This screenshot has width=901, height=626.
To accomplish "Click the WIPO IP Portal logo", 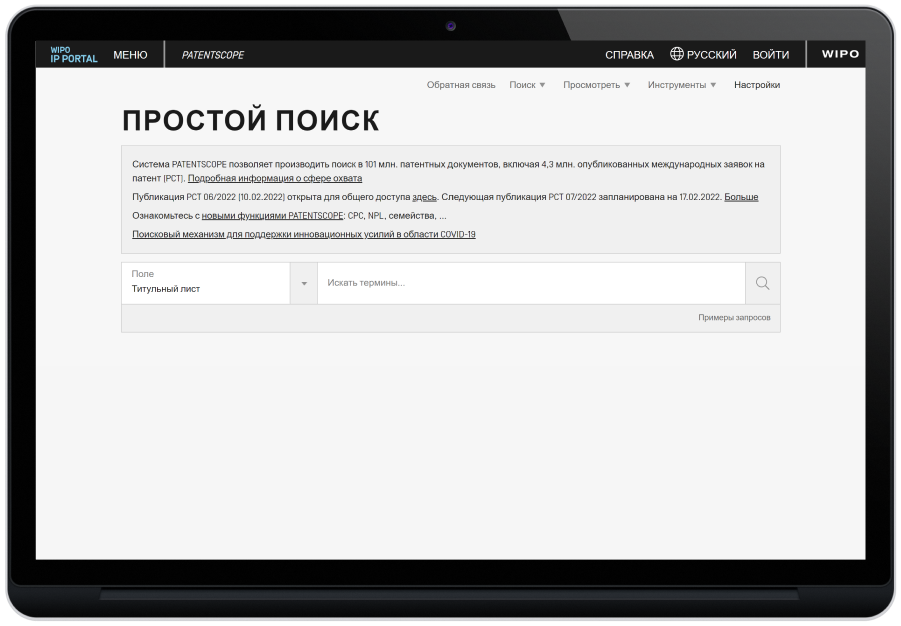I will coord(74,55).
